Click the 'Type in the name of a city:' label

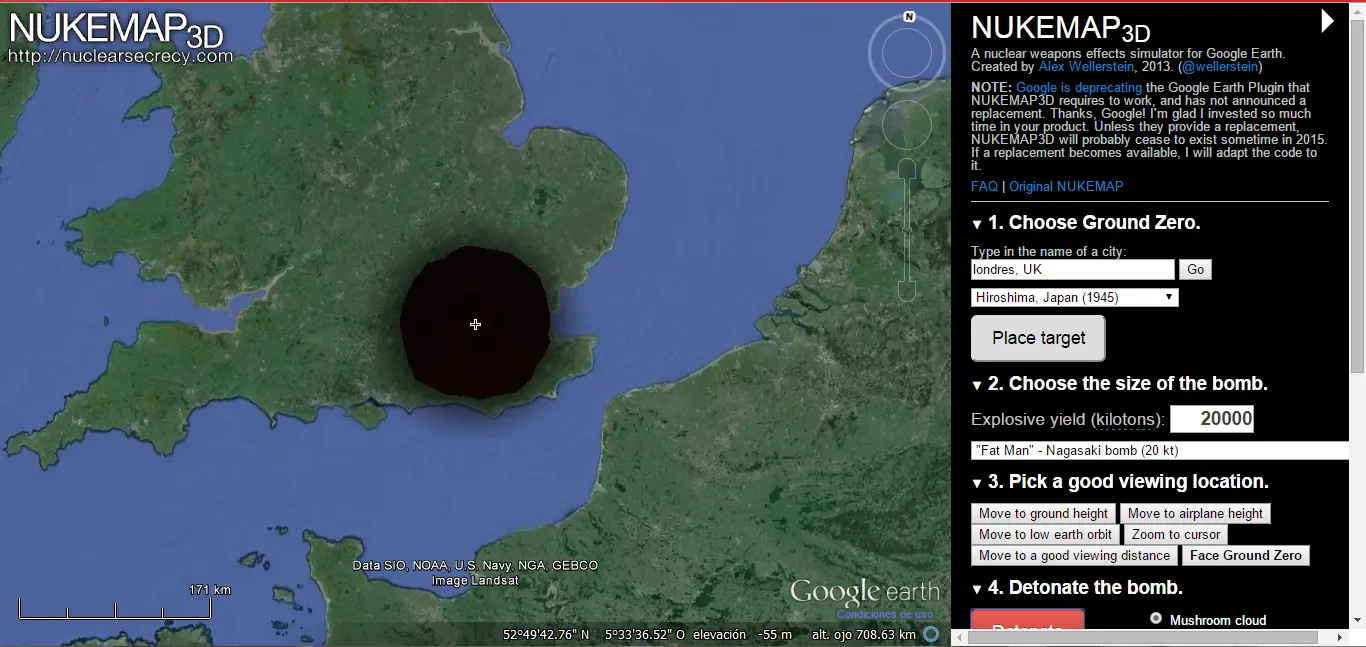tap(1048, 252)
